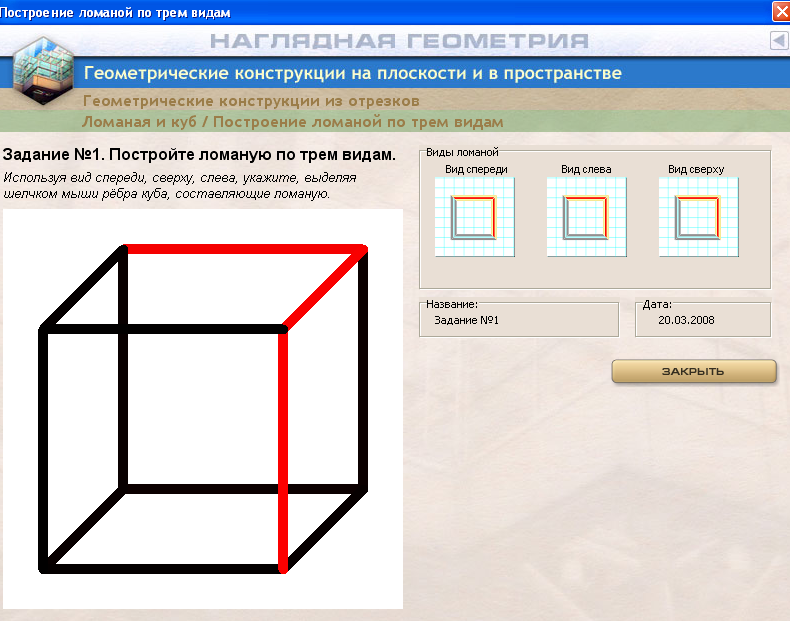The height and width of the screenshot is (621, 790).
Task: Select the black back-left vertical cube edge
Action: (123, 368)
